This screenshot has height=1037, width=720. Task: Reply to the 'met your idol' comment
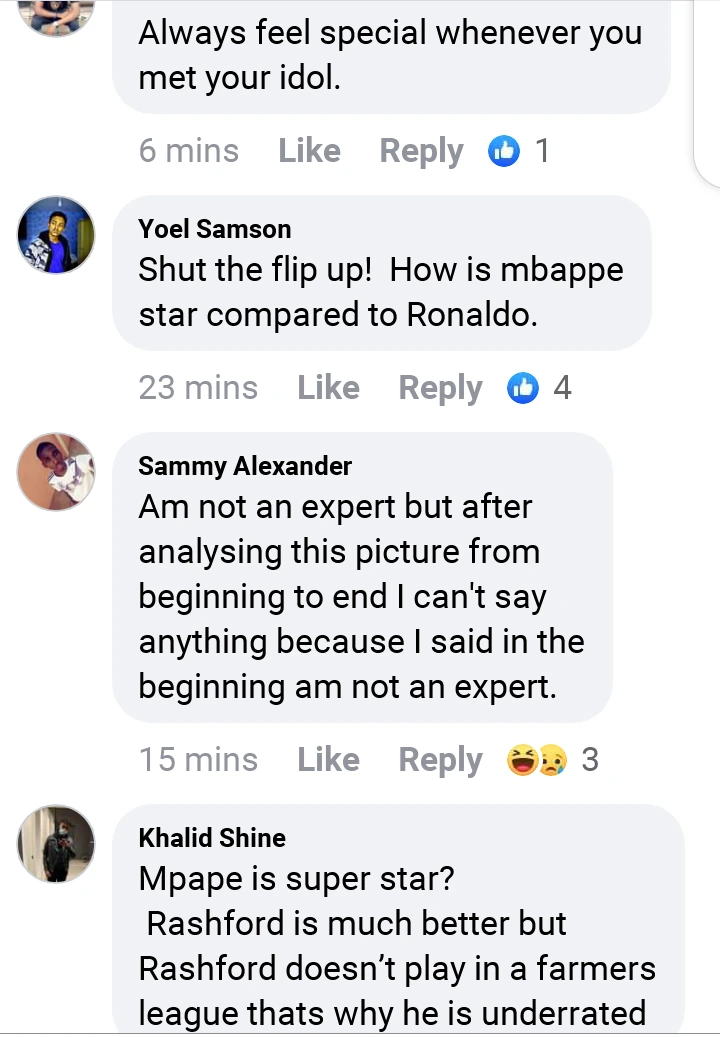coord(421,151)
